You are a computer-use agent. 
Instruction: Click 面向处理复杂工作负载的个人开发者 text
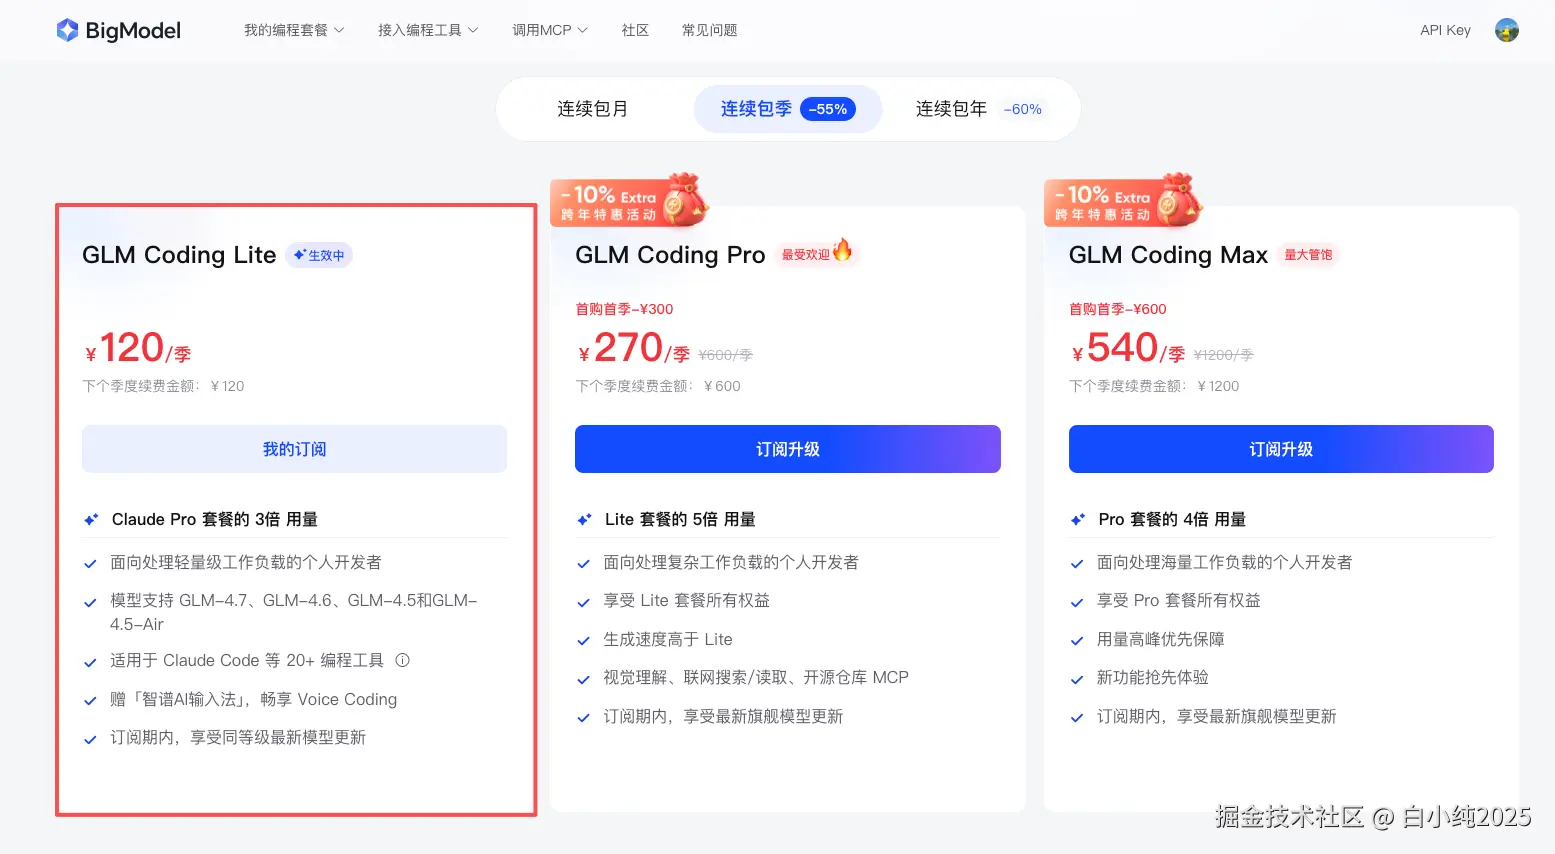click(x=731, y=563)
